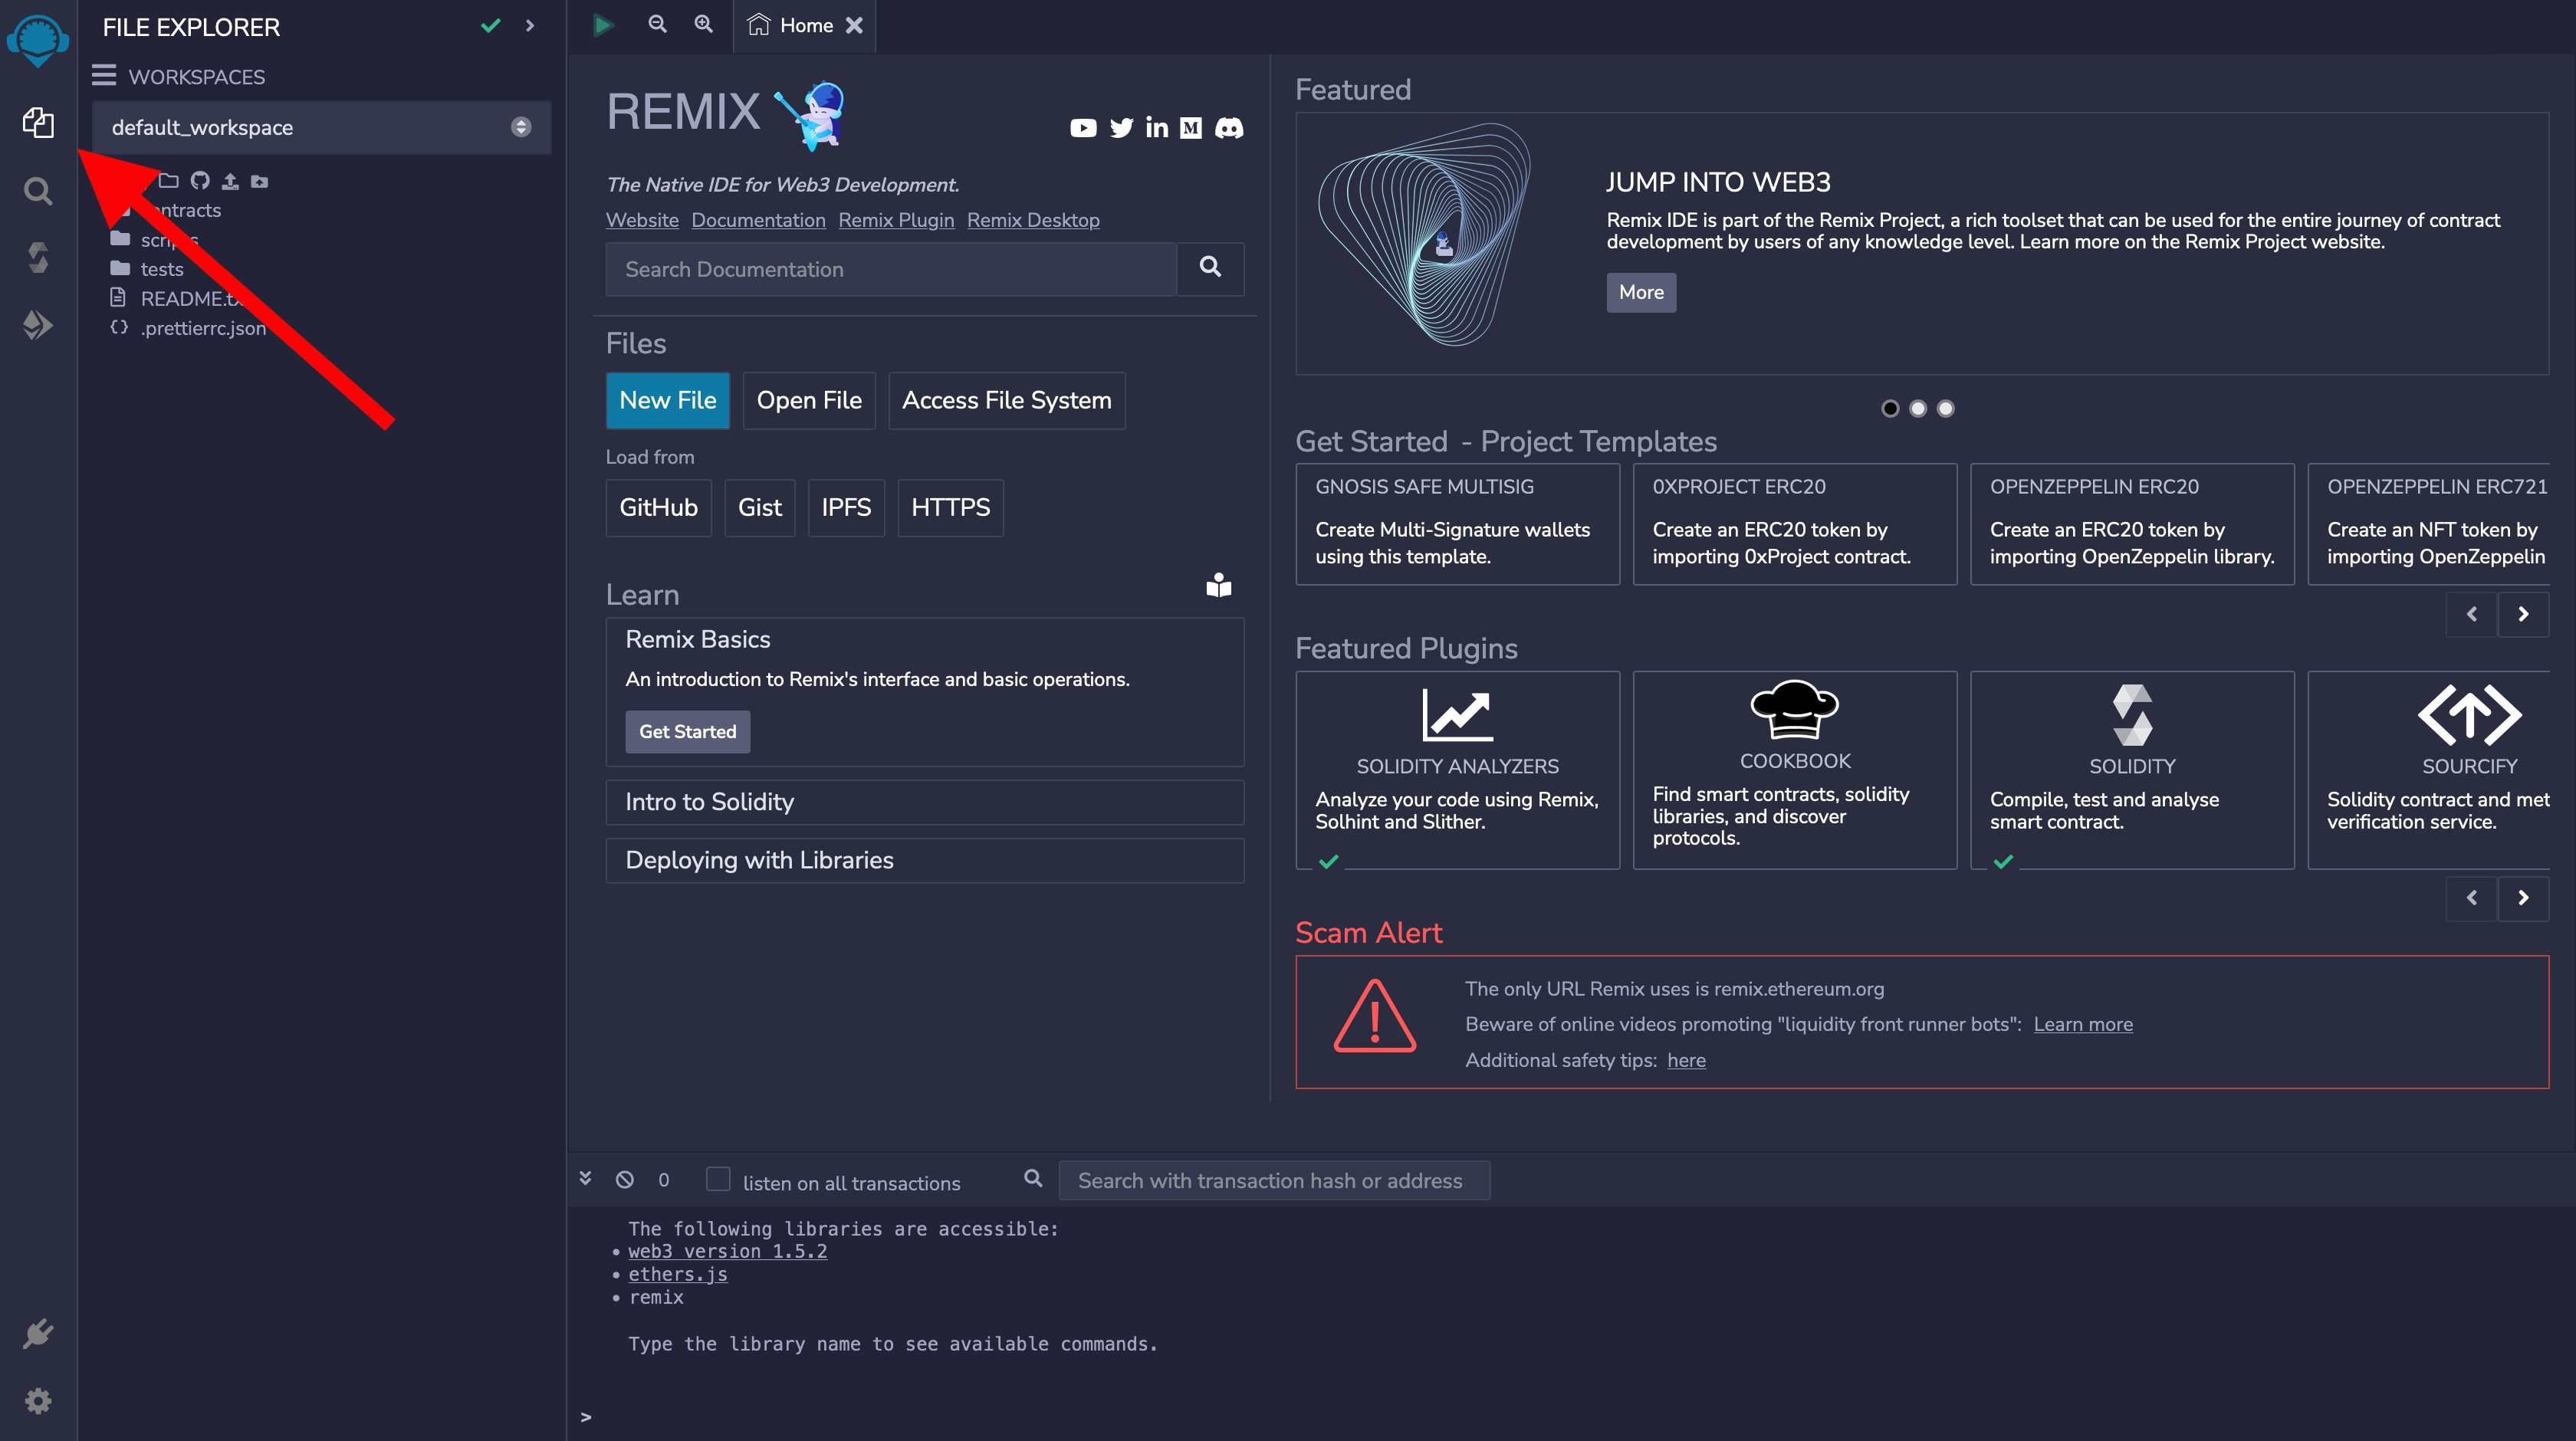Open Remix LinkedIn icon
Viewport: 2576px width, 1441px height.
[x=1157, y=127]
